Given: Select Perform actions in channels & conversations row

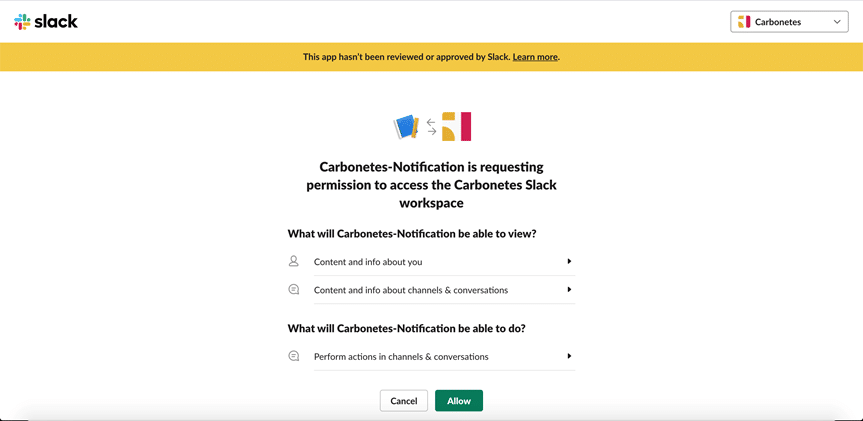Looking at the screenshot, I should click(432, 357).
